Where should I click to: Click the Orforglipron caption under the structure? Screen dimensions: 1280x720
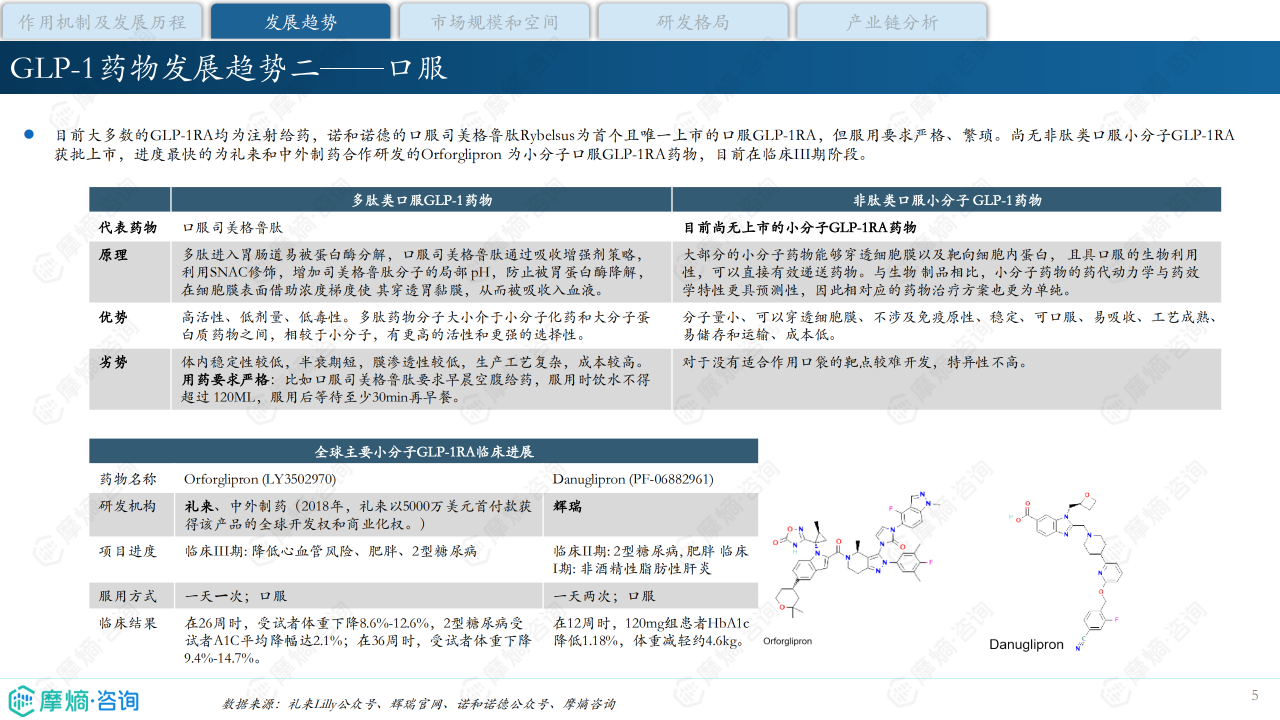tap(787, 641)
